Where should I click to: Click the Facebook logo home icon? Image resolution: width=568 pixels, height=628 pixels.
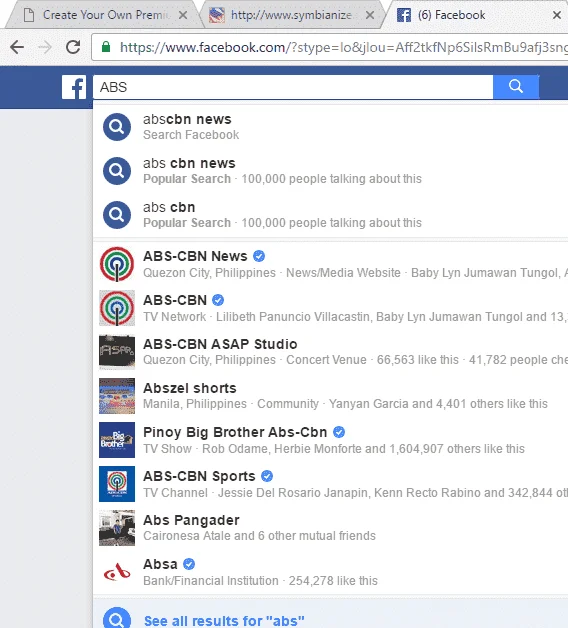tap(74, 87)
